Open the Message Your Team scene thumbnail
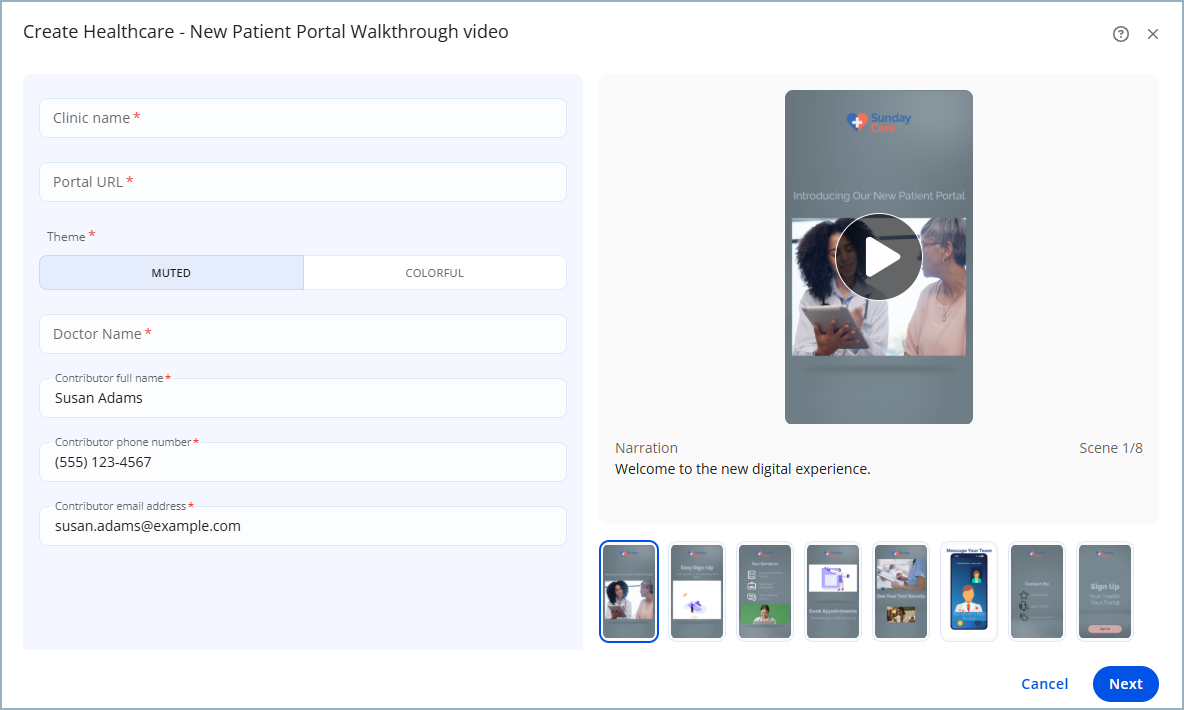This screenshot has width=1184, height=710. coord(969,591)
